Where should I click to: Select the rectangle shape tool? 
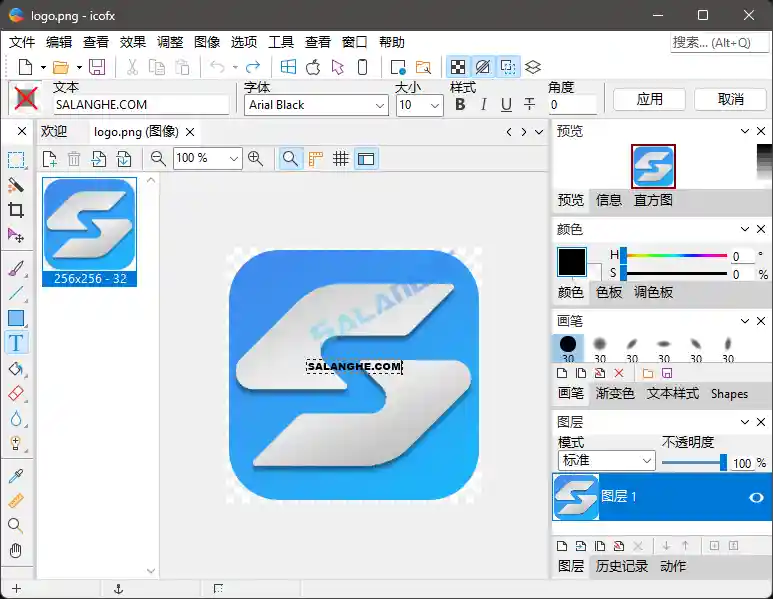(16, 318)
